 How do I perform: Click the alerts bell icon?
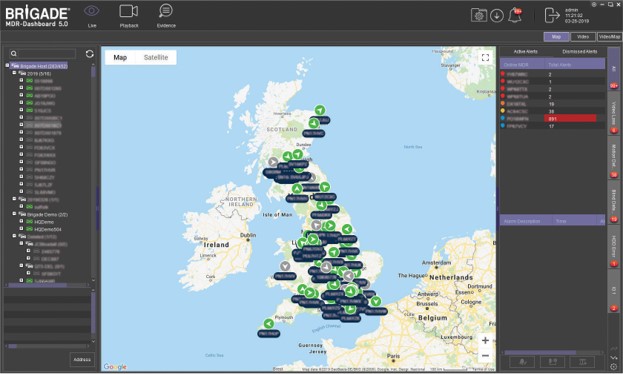[515, 16]
